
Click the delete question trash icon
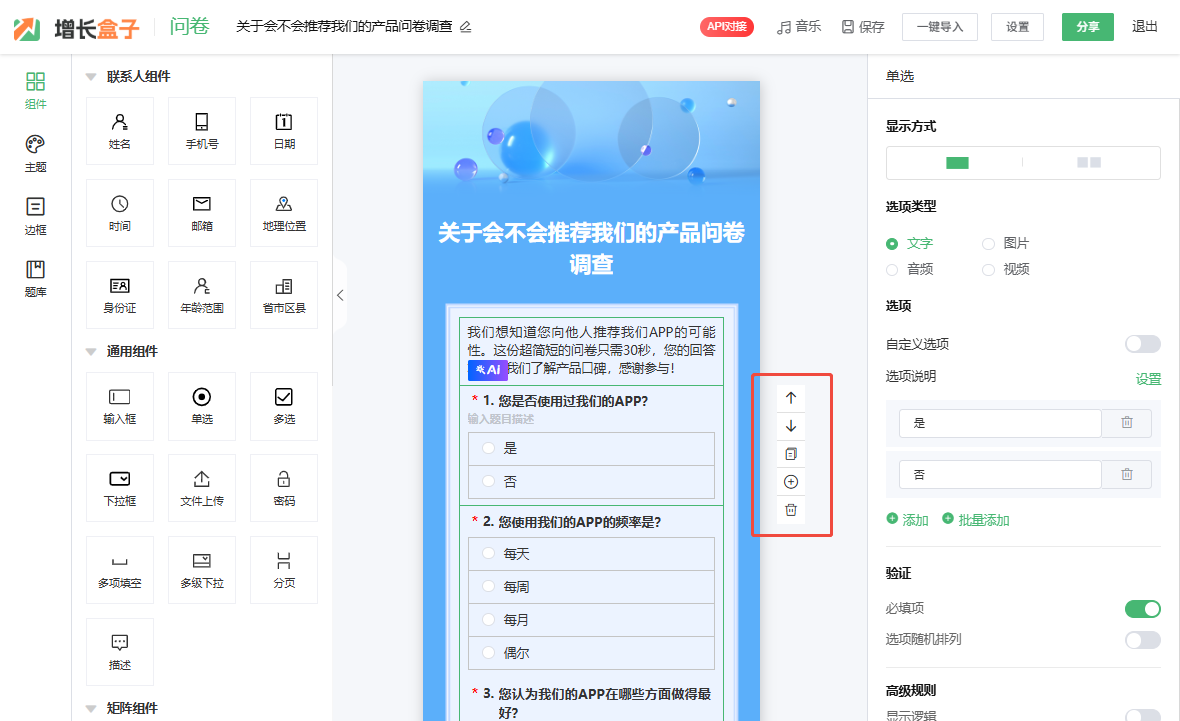791,510
